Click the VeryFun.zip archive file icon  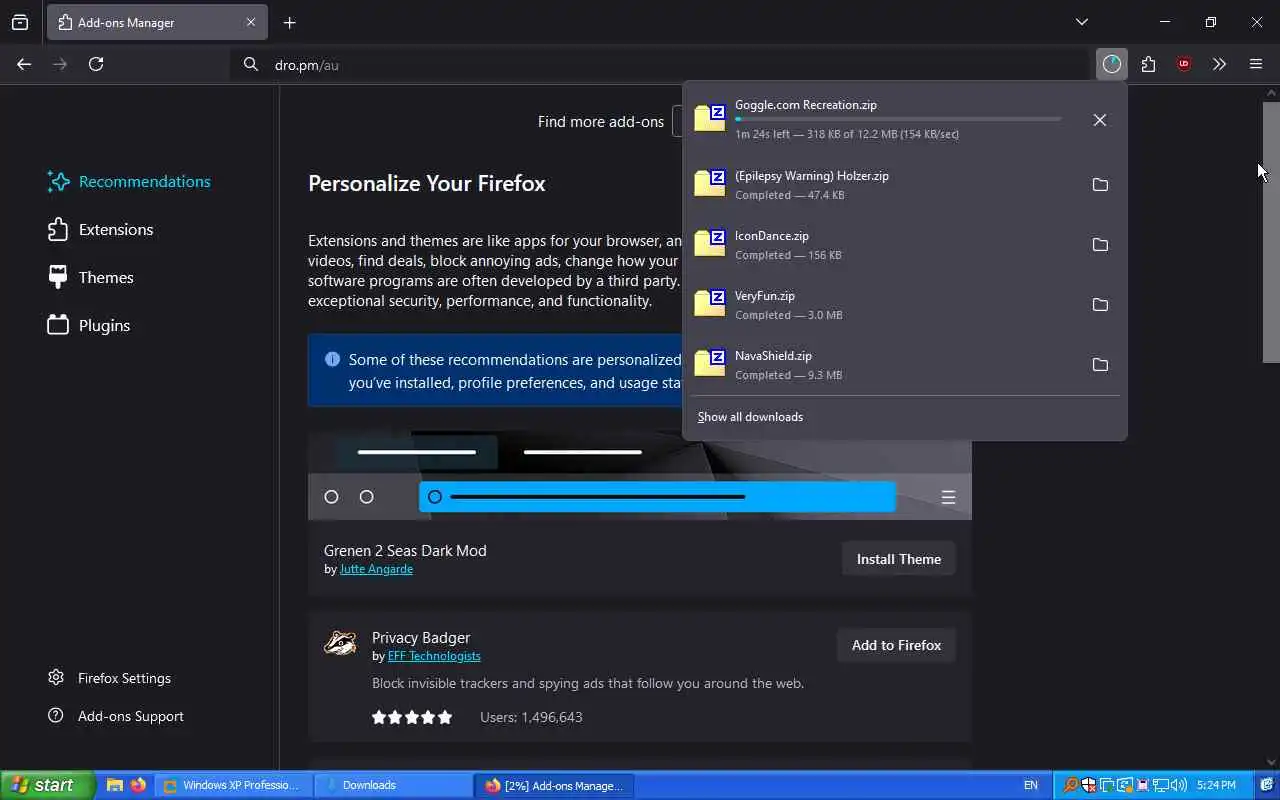point(710,303)
